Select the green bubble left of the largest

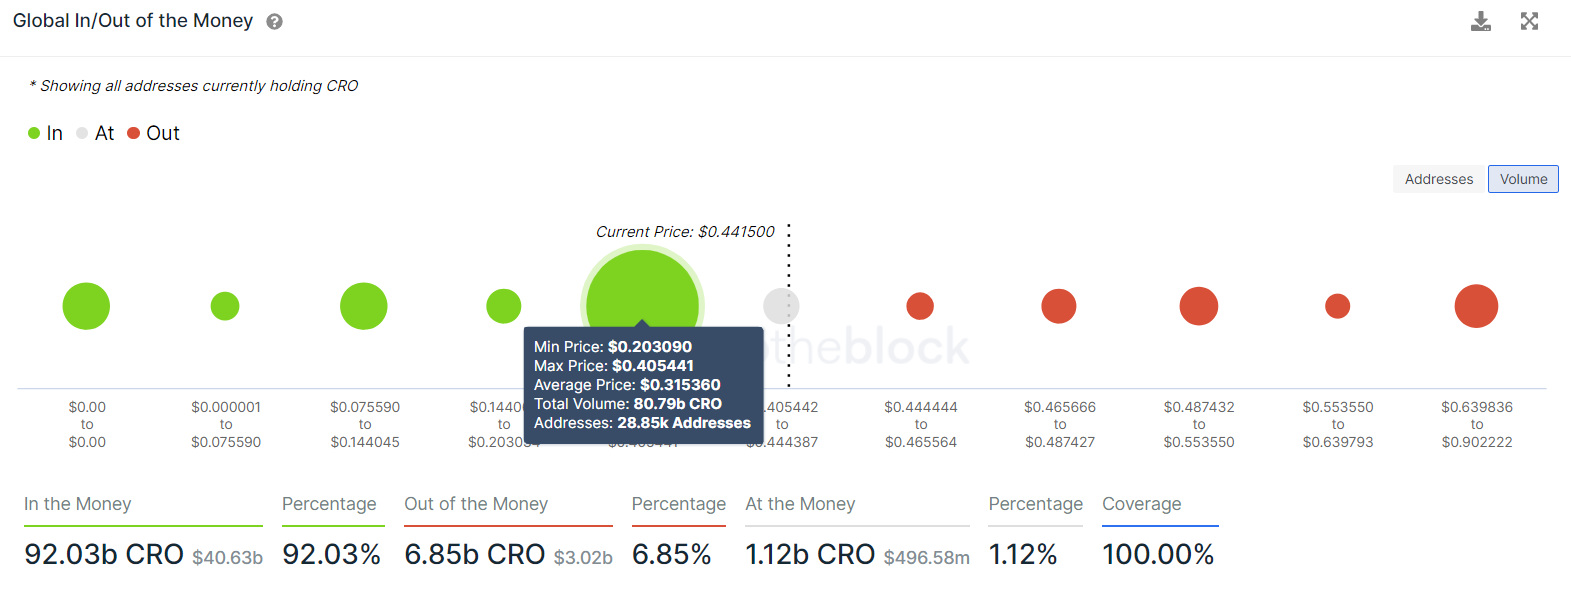point(503,306)
